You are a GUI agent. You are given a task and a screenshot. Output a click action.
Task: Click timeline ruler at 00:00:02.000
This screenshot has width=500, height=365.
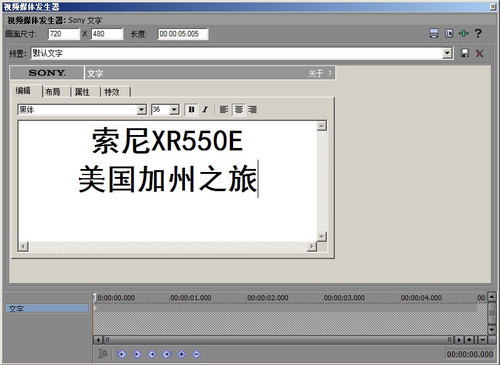[268, 298]
